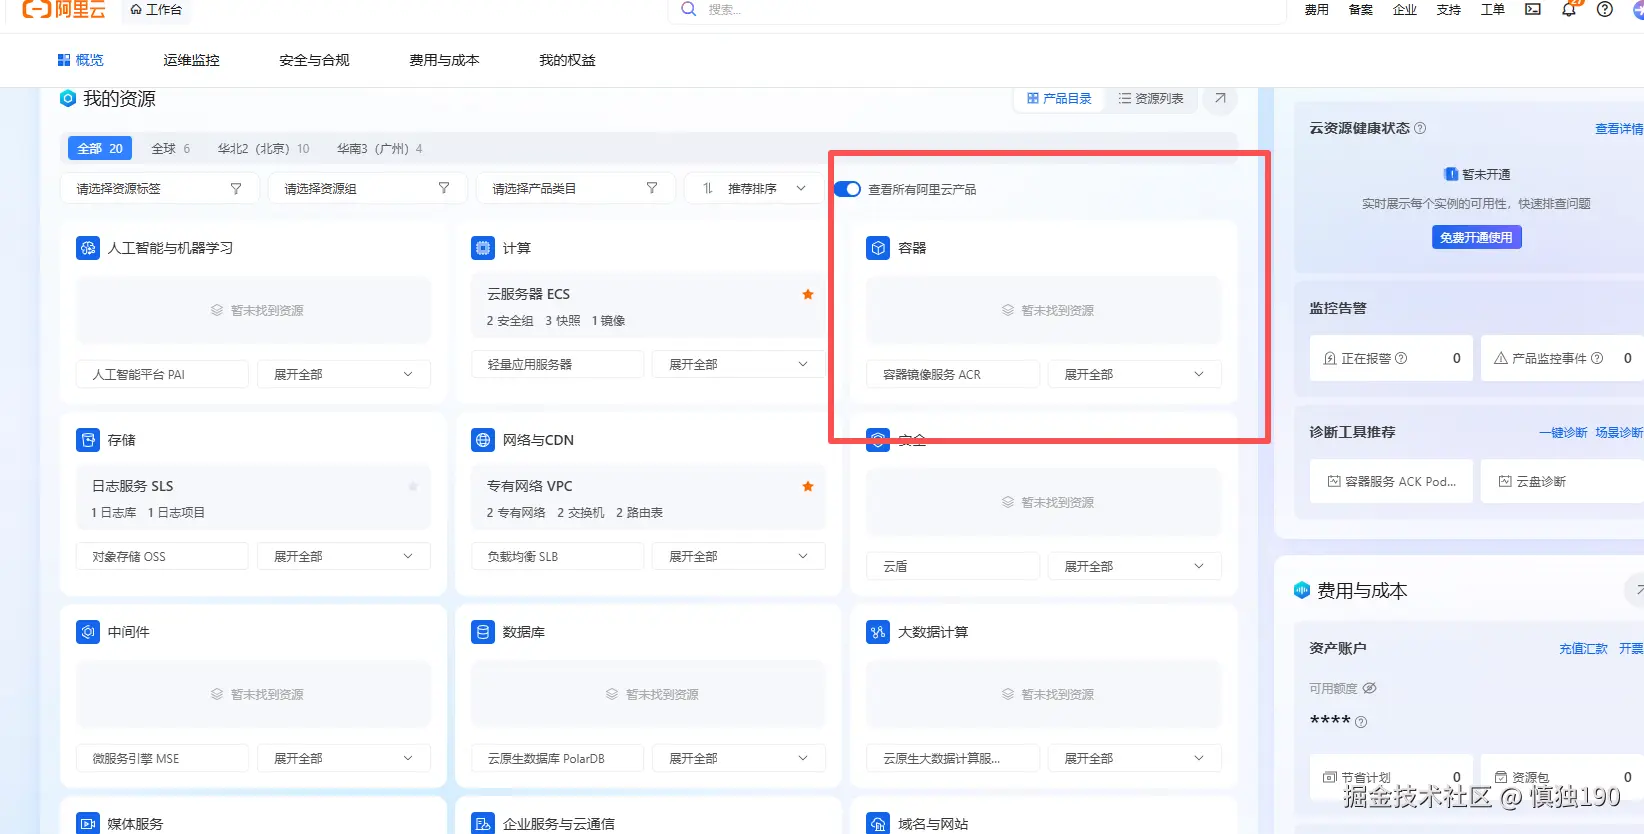Expand 展开全部 in the 网络与CDN card
The height and width of the screenshot is (834, 1644).
pos(739,556)
